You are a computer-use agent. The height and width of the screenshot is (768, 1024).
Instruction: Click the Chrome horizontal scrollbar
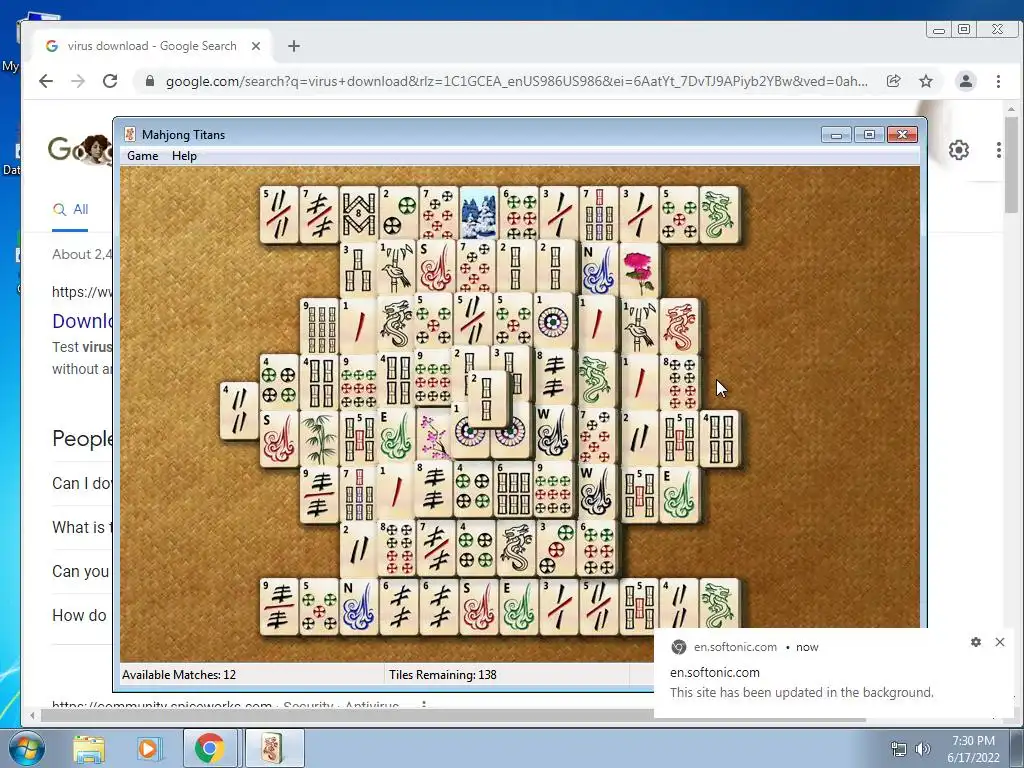click(x=453, y=716)
